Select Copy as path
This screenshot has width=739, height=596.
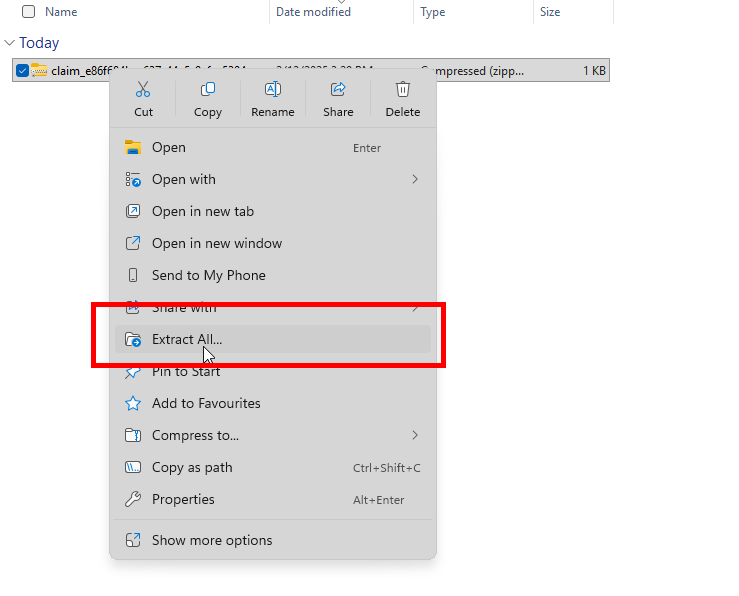[x=192, y=467]
